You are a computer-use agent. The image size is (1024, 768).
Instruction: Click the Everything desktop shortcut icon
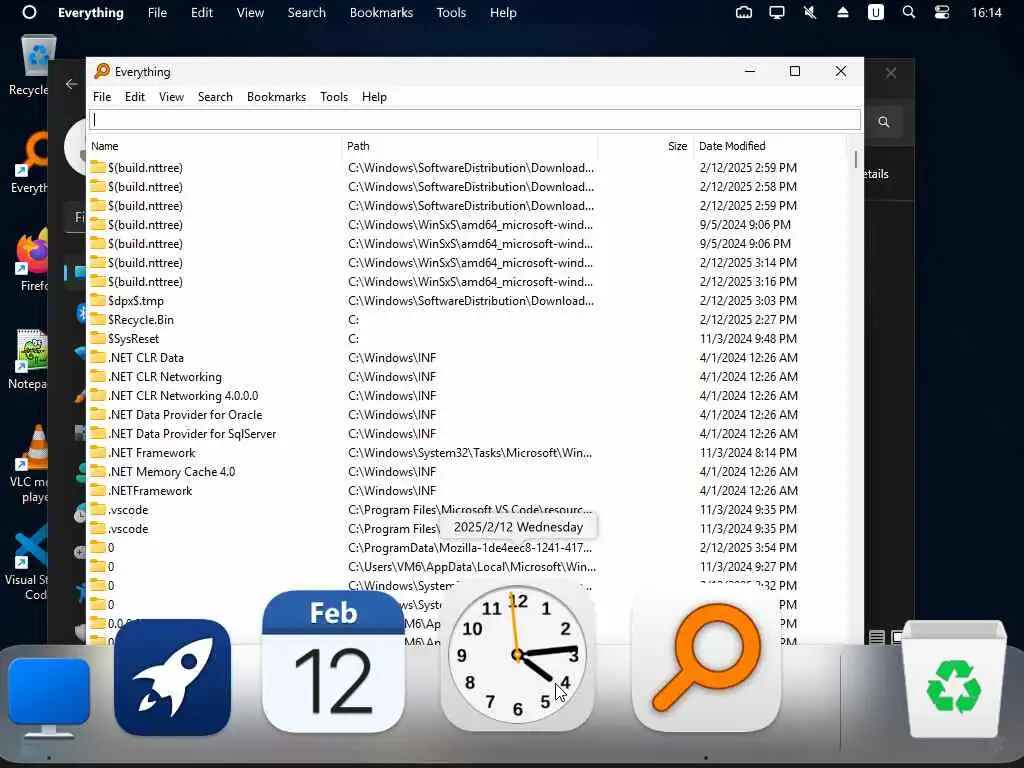[30, 163]
